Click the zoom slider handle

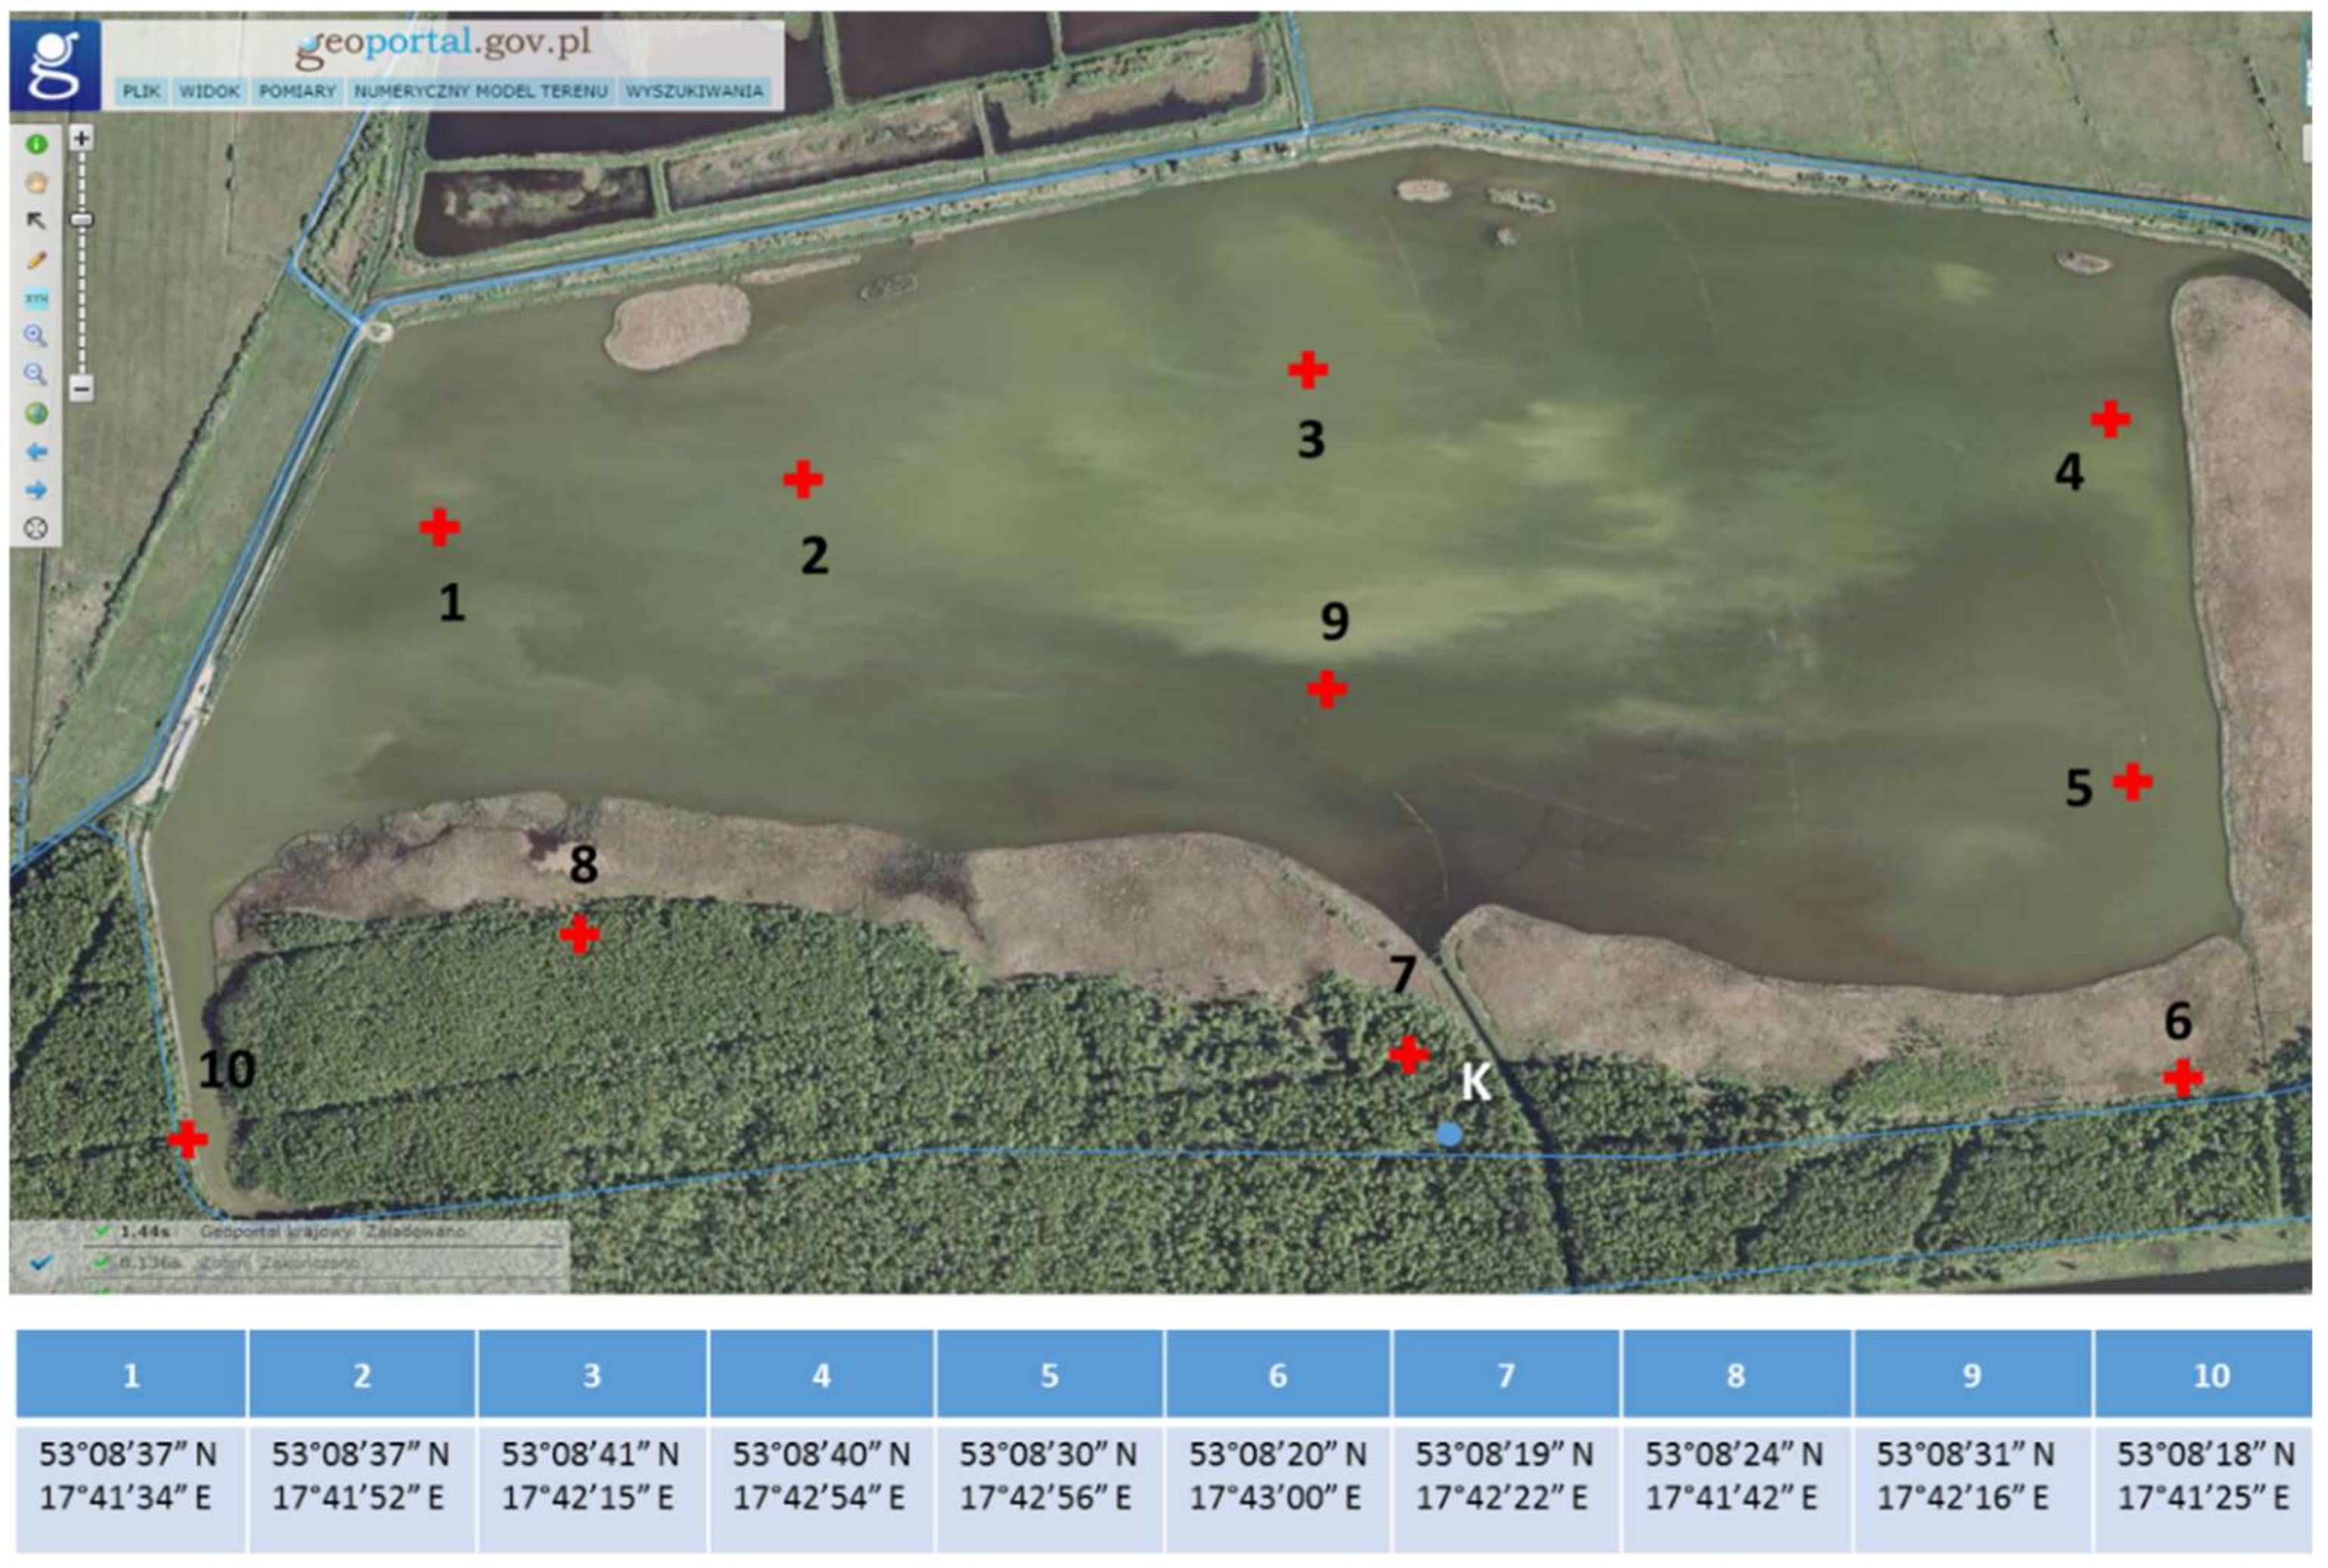pos(82,220)
